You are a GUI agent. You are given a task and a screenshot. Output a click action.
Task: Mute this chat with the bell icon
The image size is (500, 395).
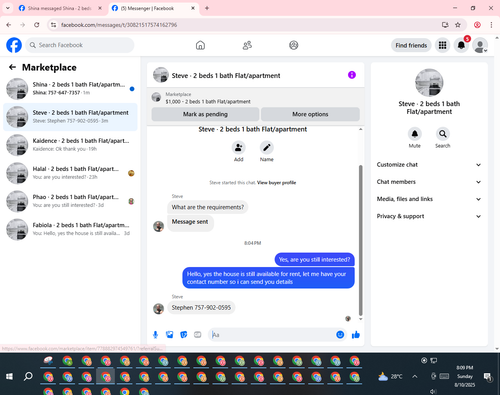pyautogui.click(x=415, y=134)
